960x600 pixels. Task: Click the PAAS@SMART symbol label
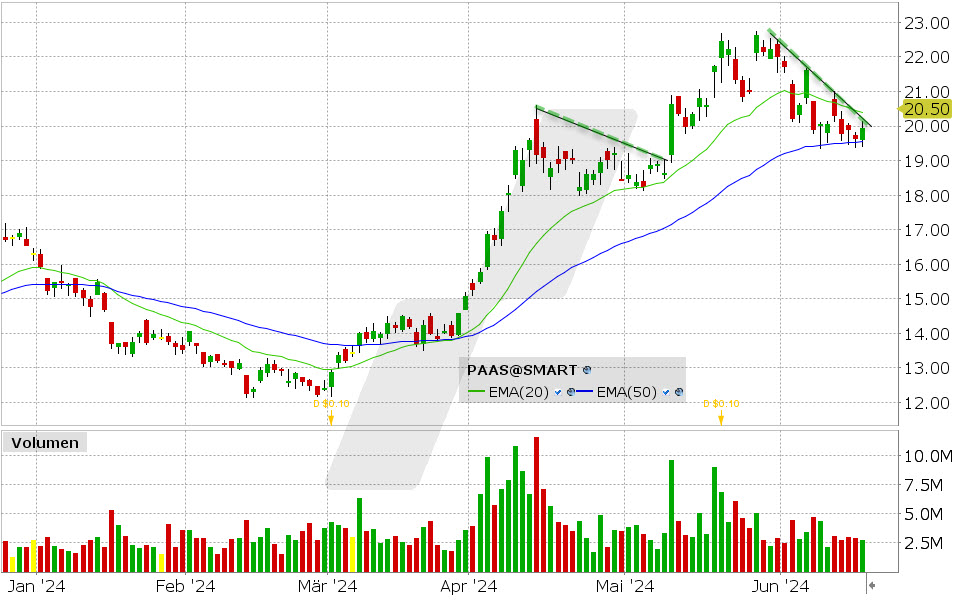pos(522,370)
